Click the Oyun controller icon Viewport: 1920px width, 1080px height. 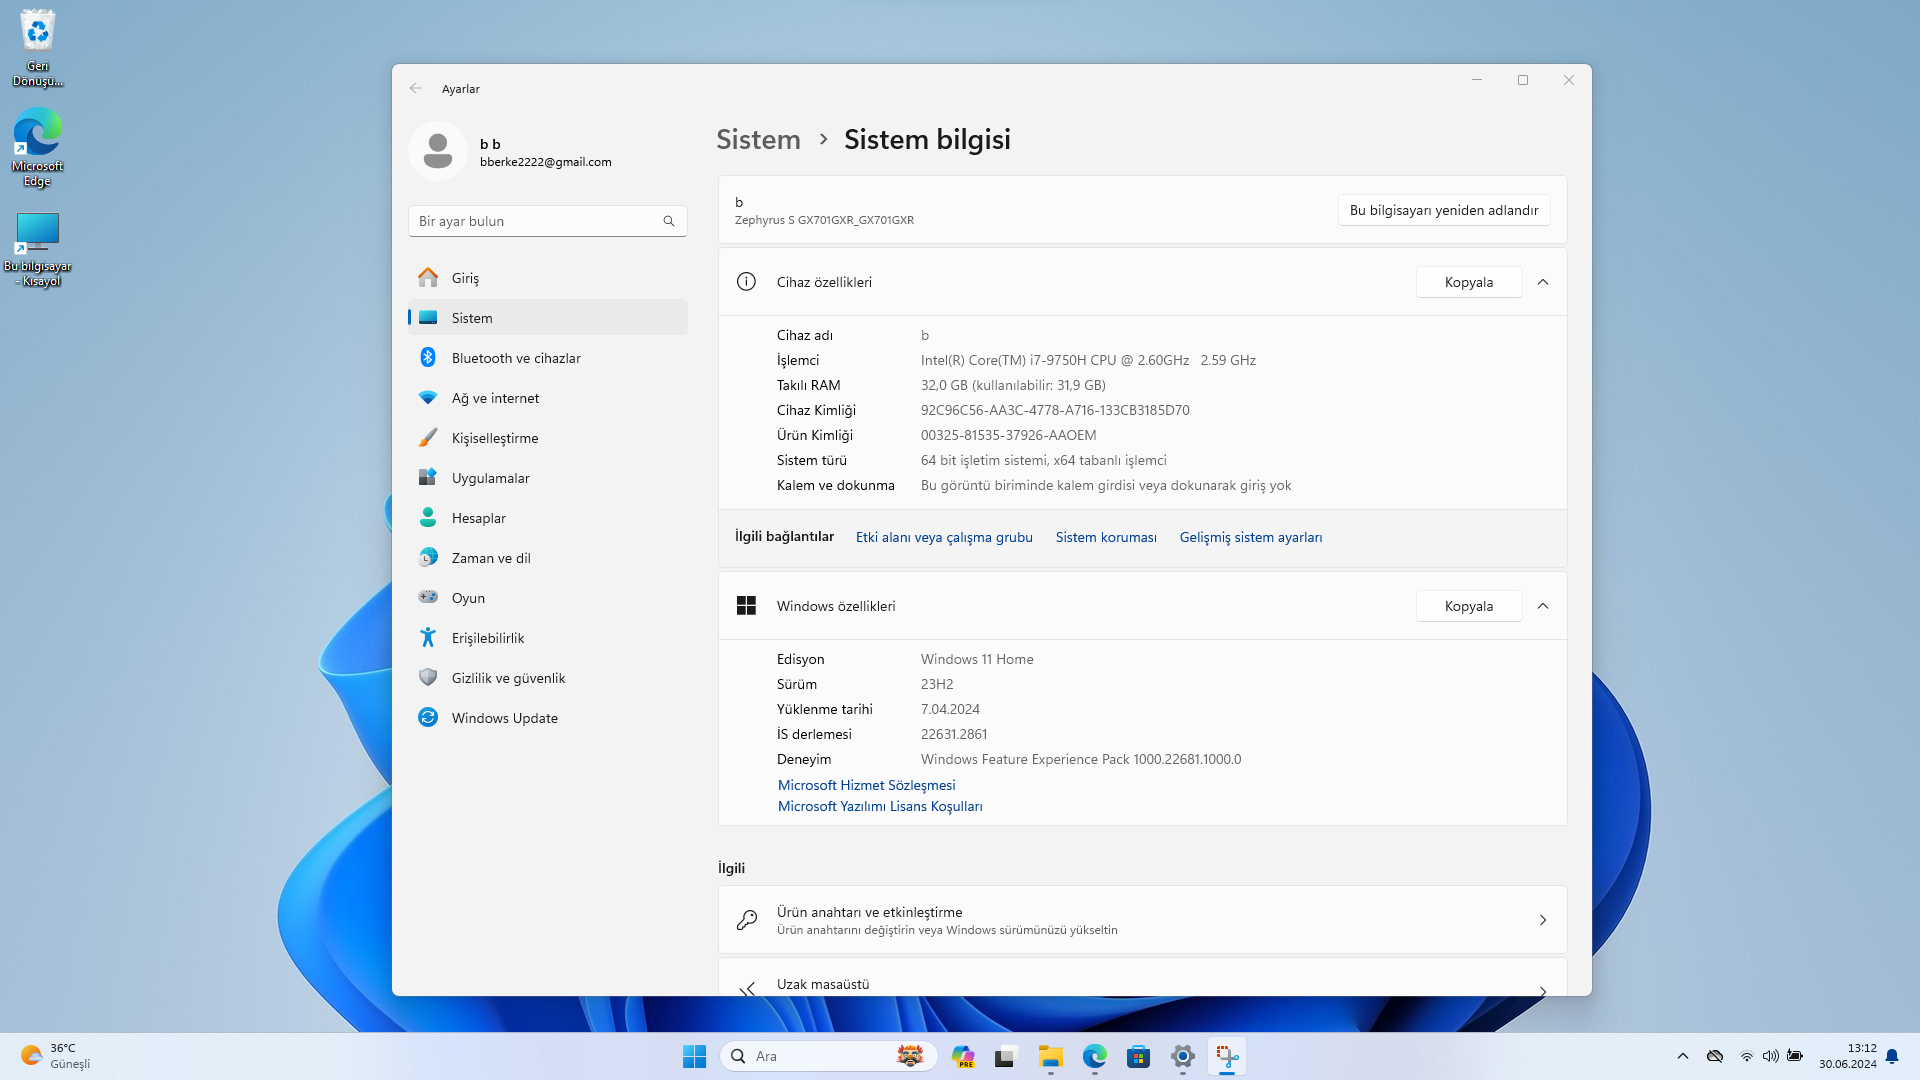click(x=428, y=597)
